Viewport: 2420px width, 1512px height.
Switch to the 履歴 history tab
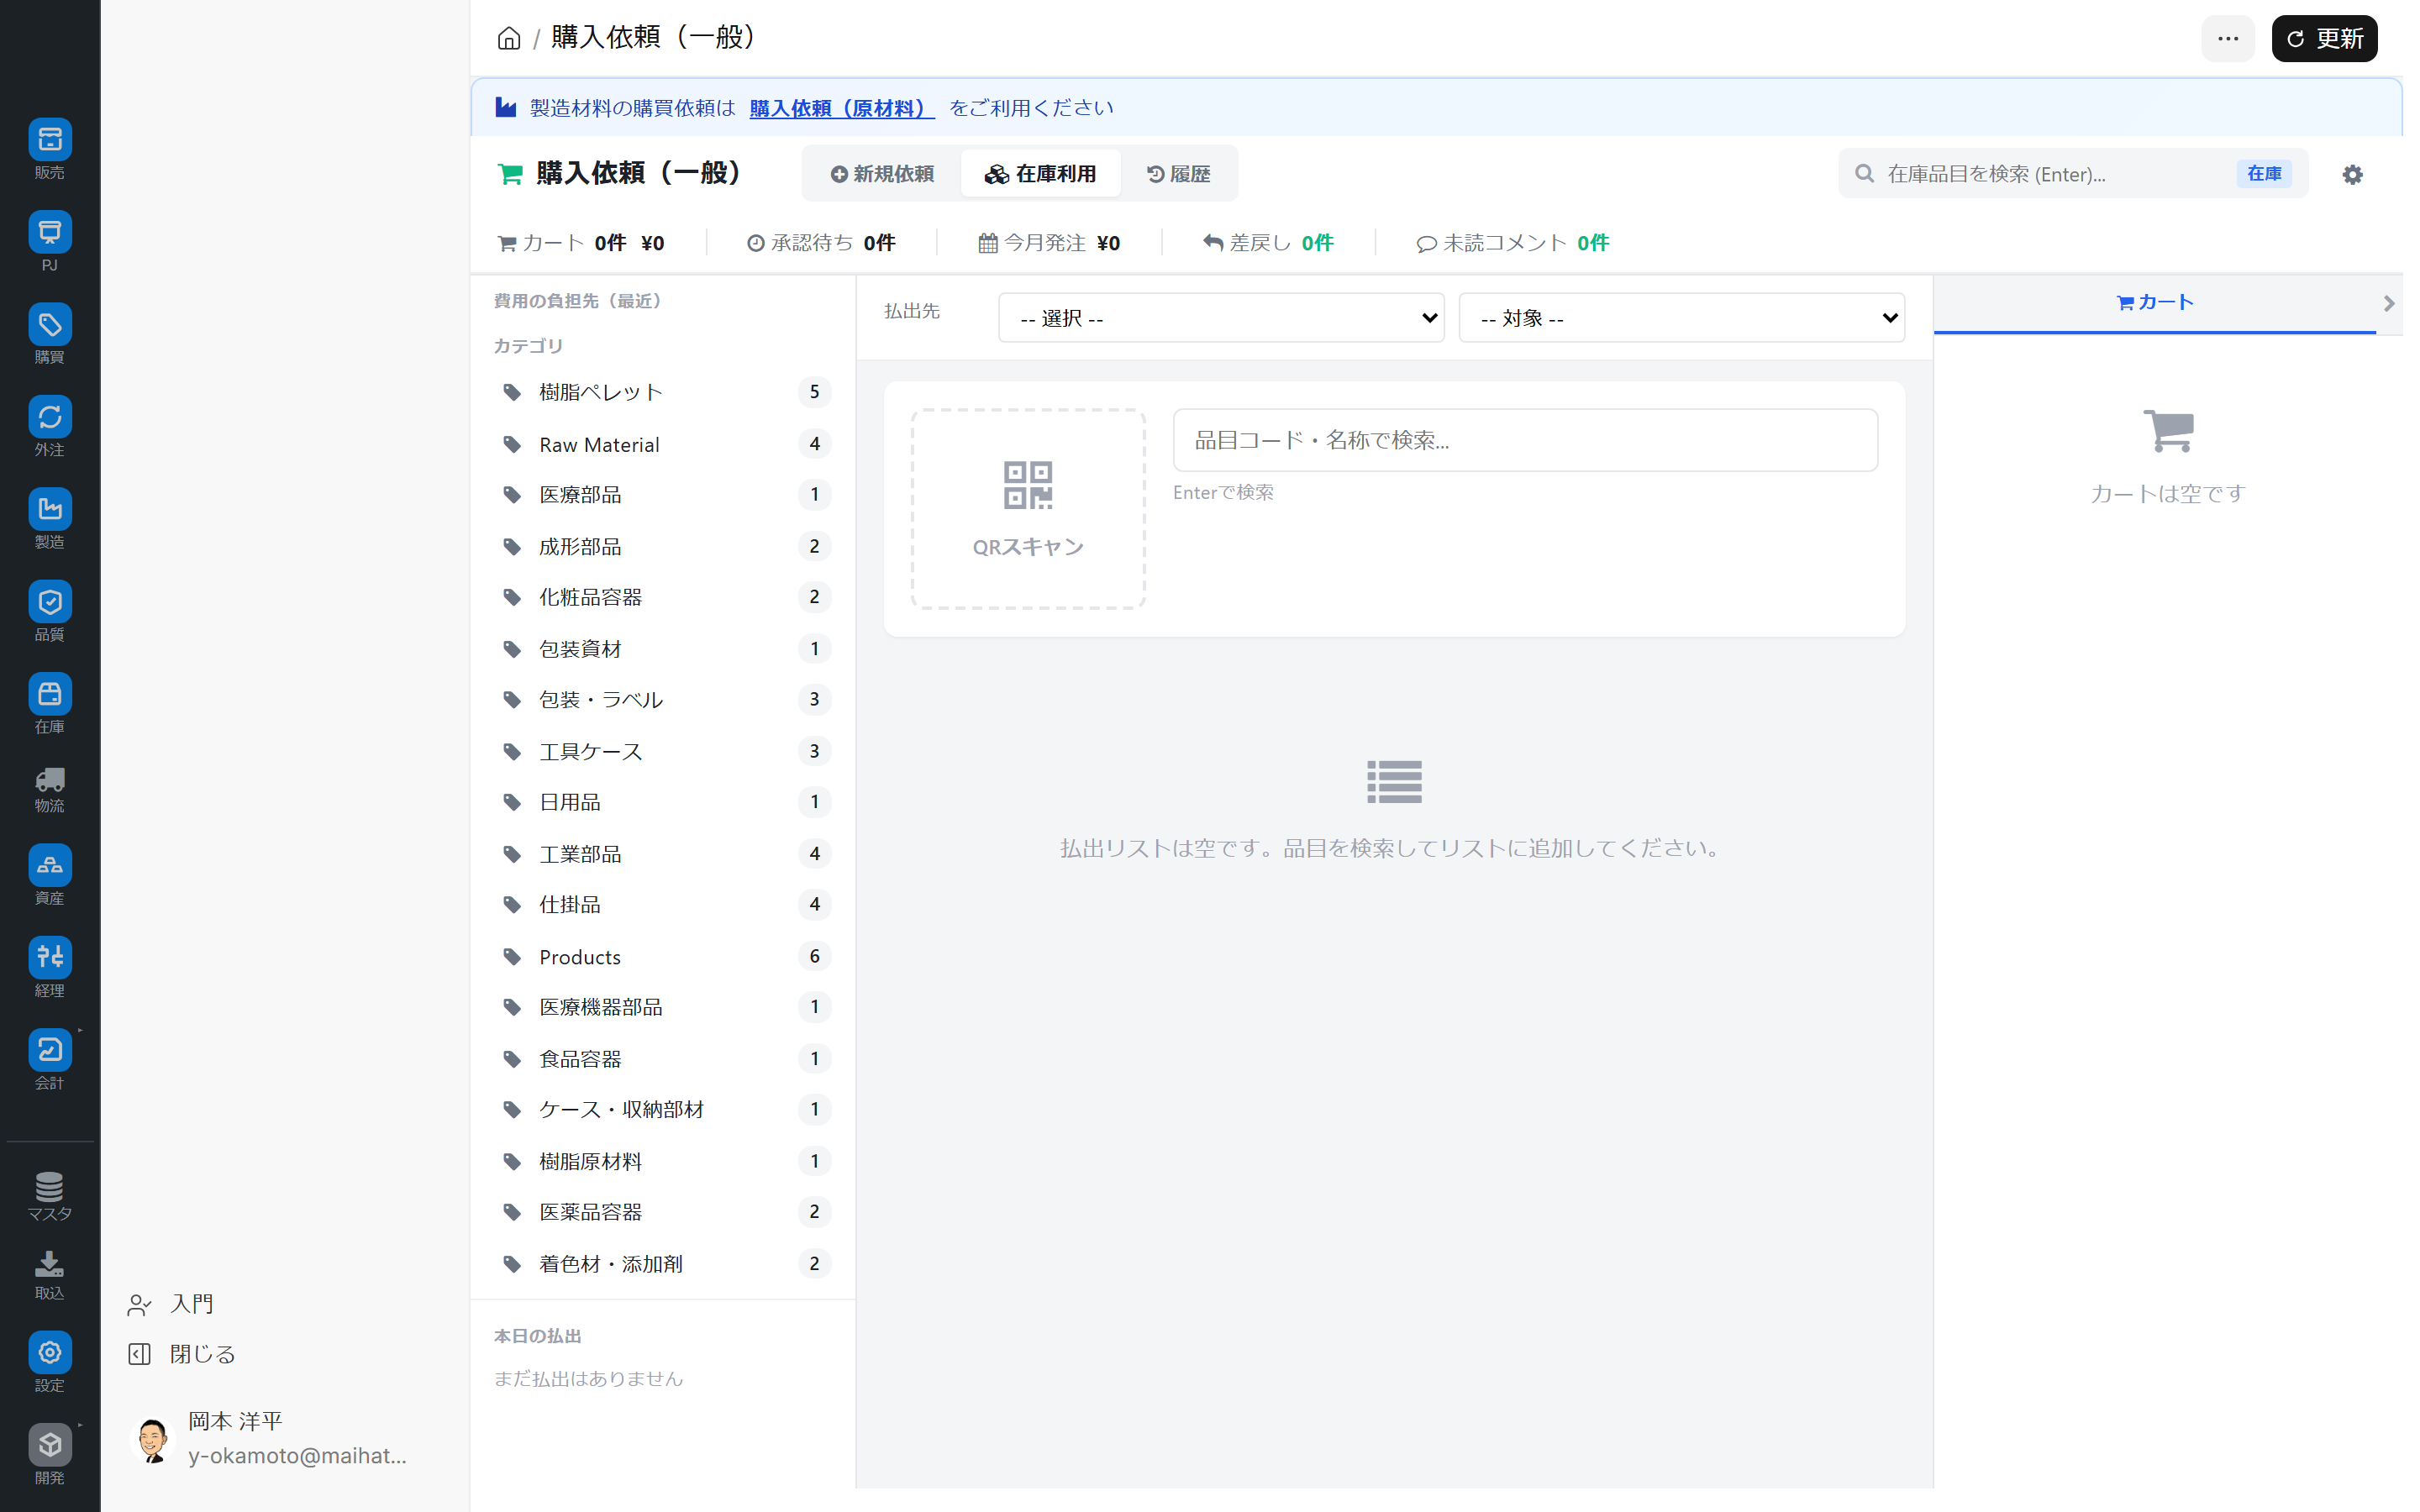[1178, 174]
